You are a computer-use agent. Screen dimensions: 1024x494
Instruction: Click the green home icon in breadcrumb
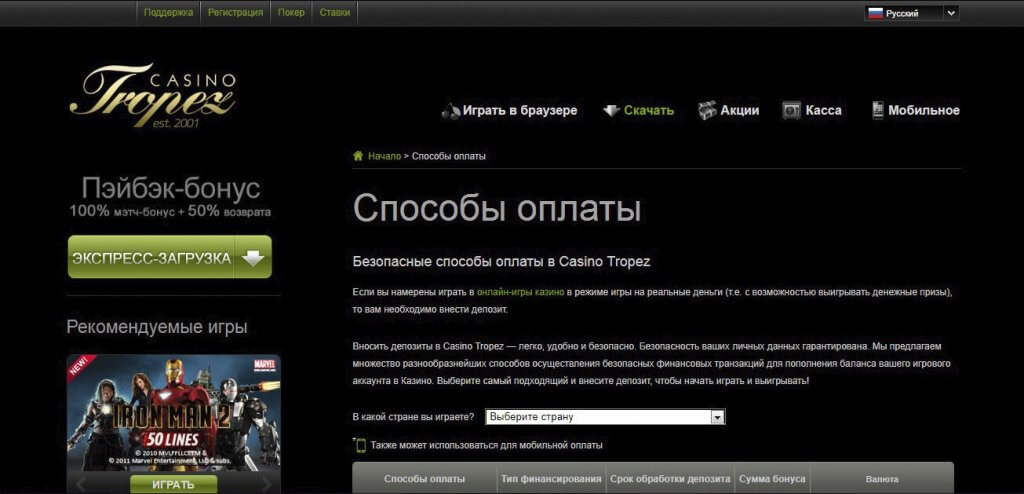coord(358,156)
